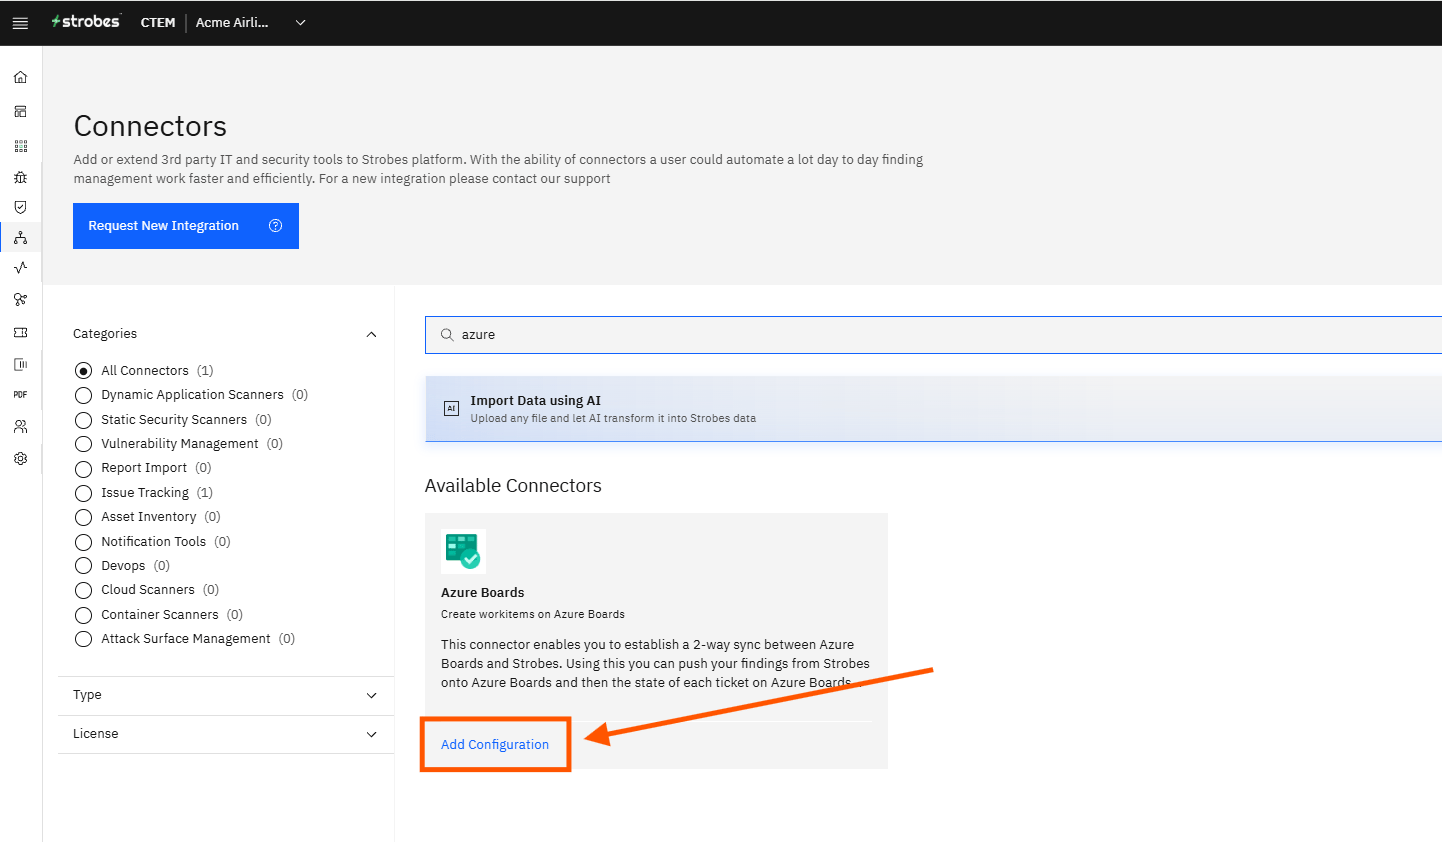Image resolution: width=1442 pixels, height=842 pixels.
Task: Select the Issue Tracking radio button
Action: pyautogui.click(x=83, y=493)
